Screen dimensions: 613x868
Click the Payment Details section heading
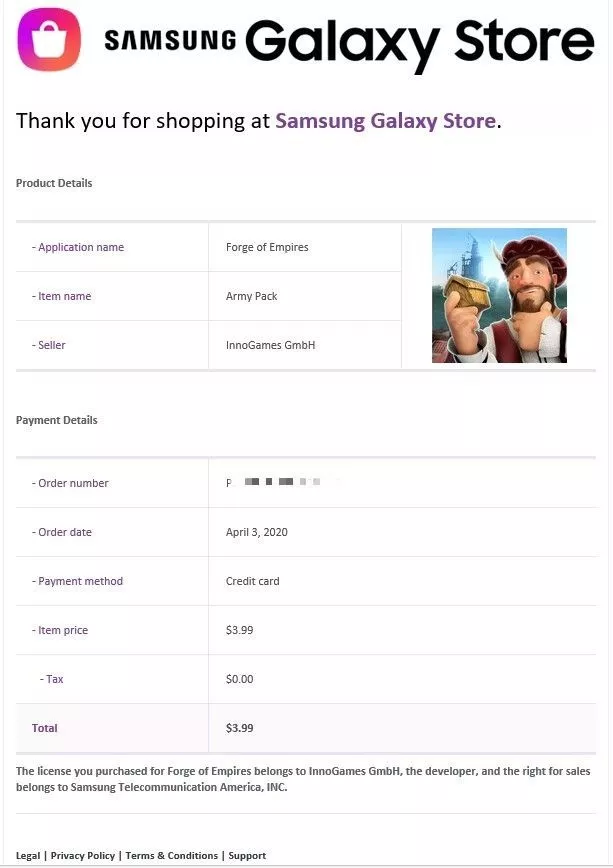tap(56, 420)
